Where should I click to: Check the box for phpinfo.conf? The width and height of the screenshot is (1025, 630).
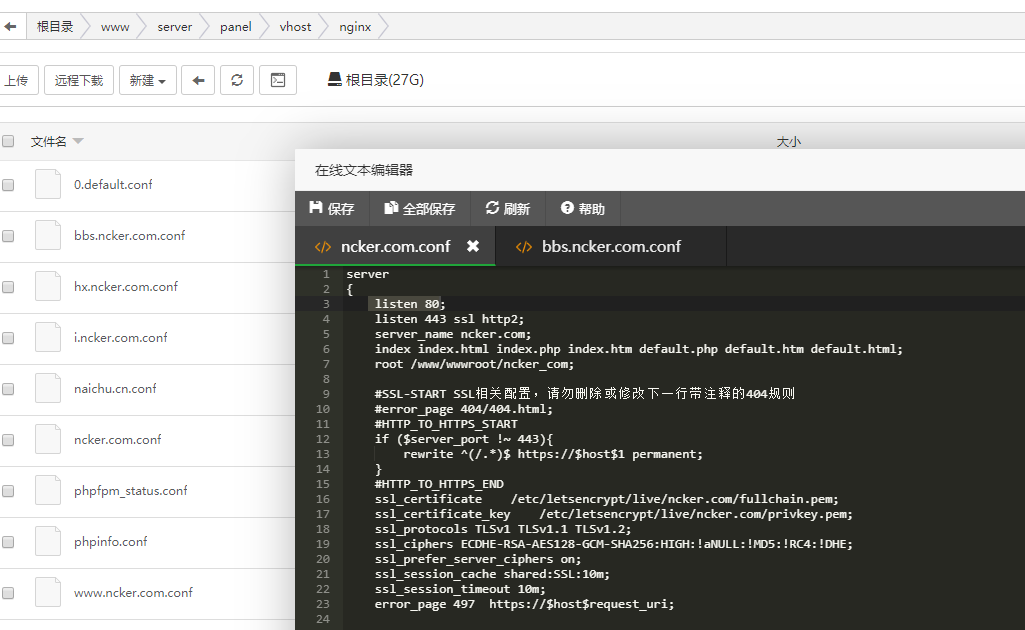8,542
